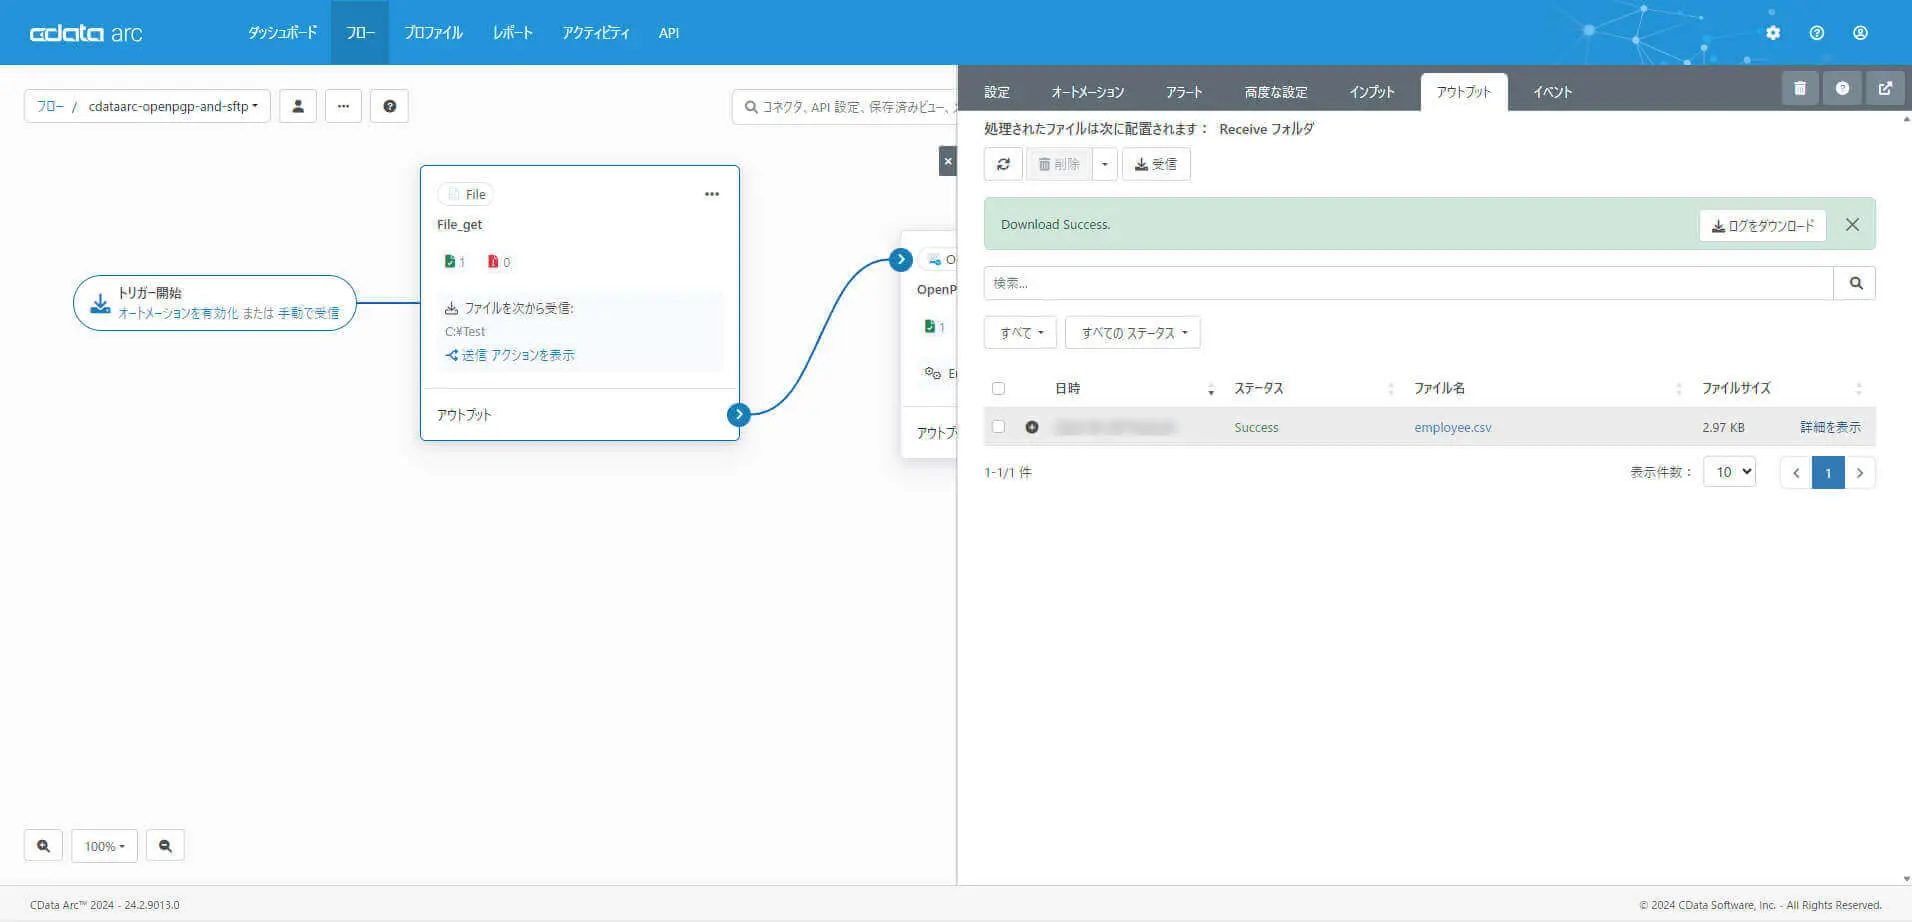Viewport: 1912px width, 922px height.
Task: Click the flow help question button
Action: pyautogui.click(x=390, y=106)
